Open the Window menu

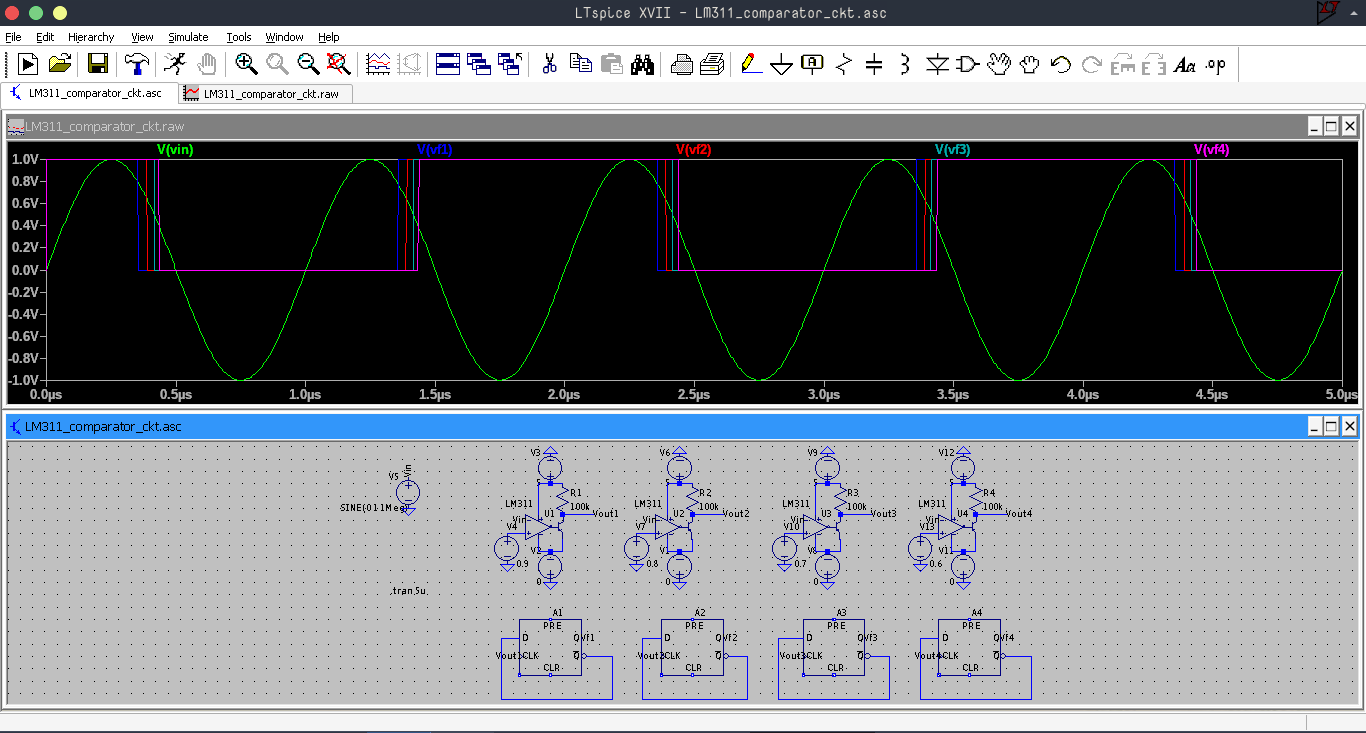[285, 37]
